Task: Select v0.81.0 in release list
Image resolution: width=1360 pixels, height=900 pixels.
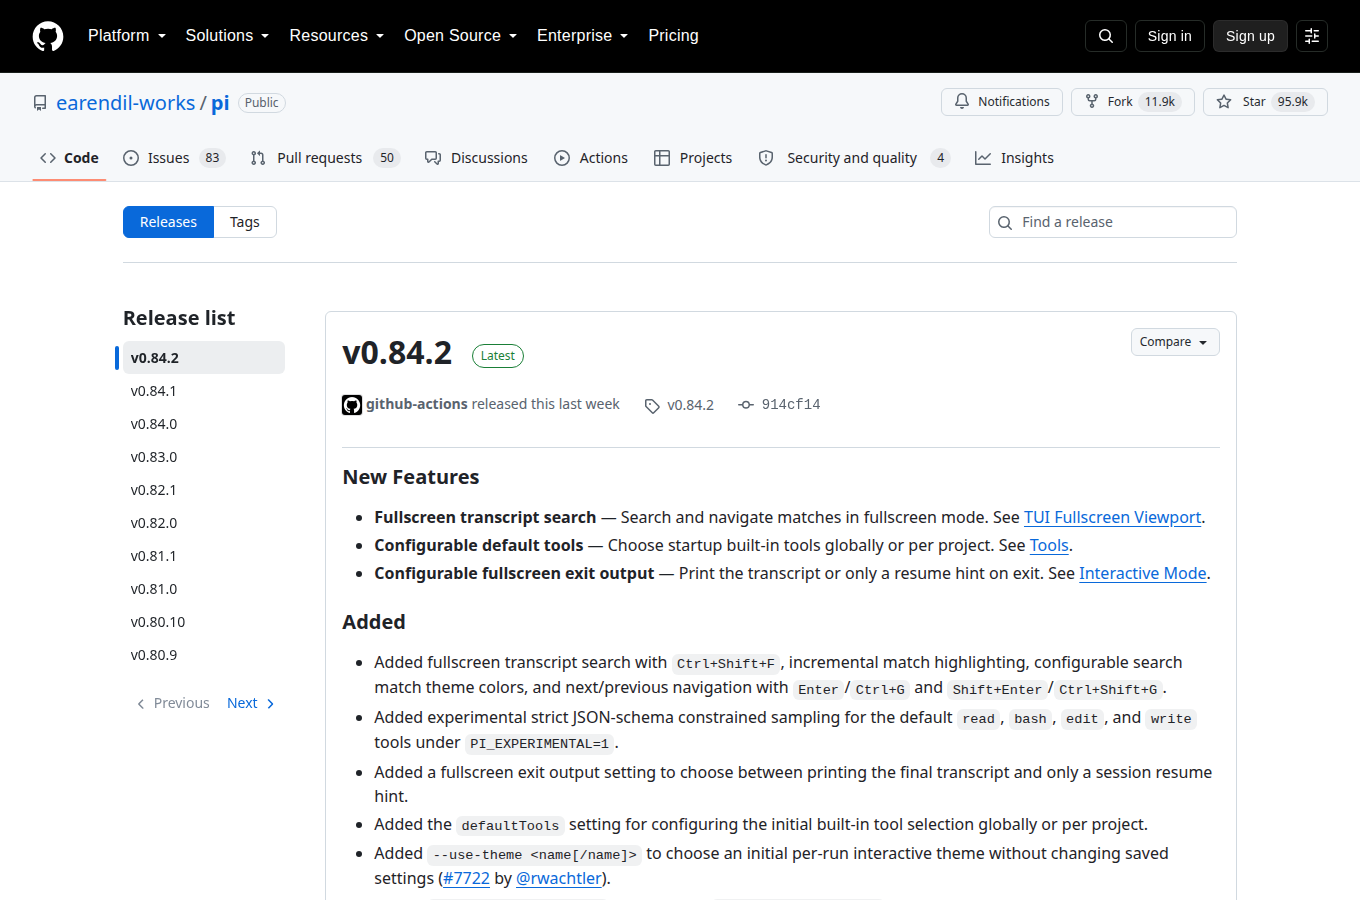Action: coord(204,589)
